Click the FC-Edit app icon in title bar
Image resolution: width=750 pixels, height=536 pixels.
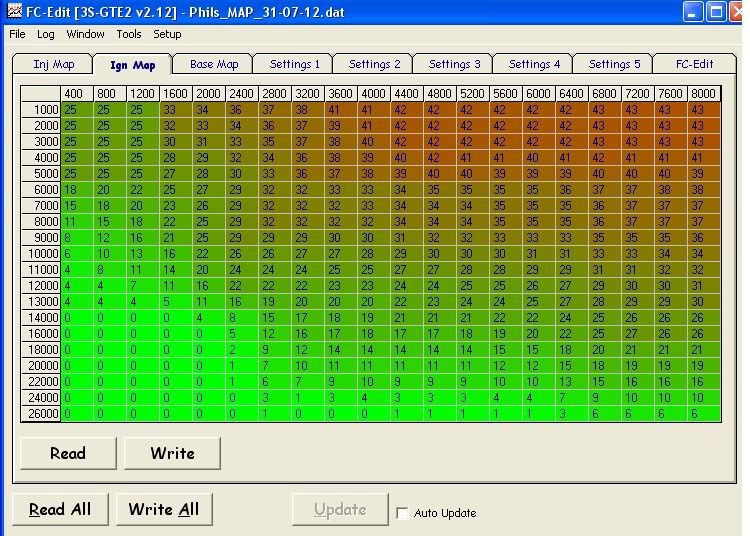(x=13, y=12)
